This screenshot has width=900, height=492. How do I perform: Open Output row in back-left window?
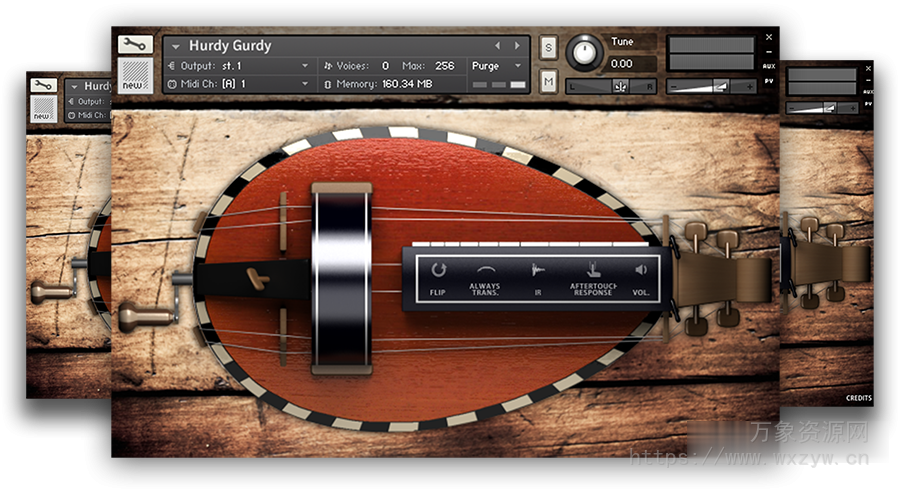[x=89, y=102]
